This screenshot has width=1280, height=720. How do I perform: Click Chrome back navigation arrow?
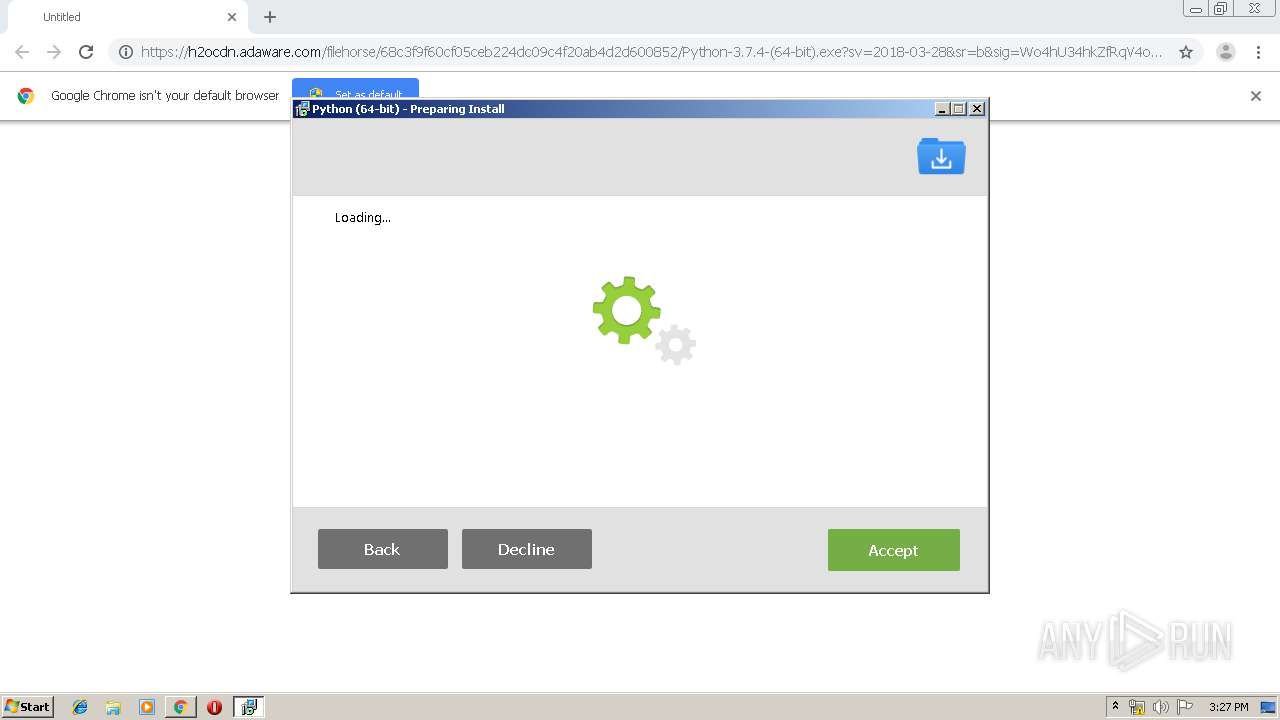22,52
